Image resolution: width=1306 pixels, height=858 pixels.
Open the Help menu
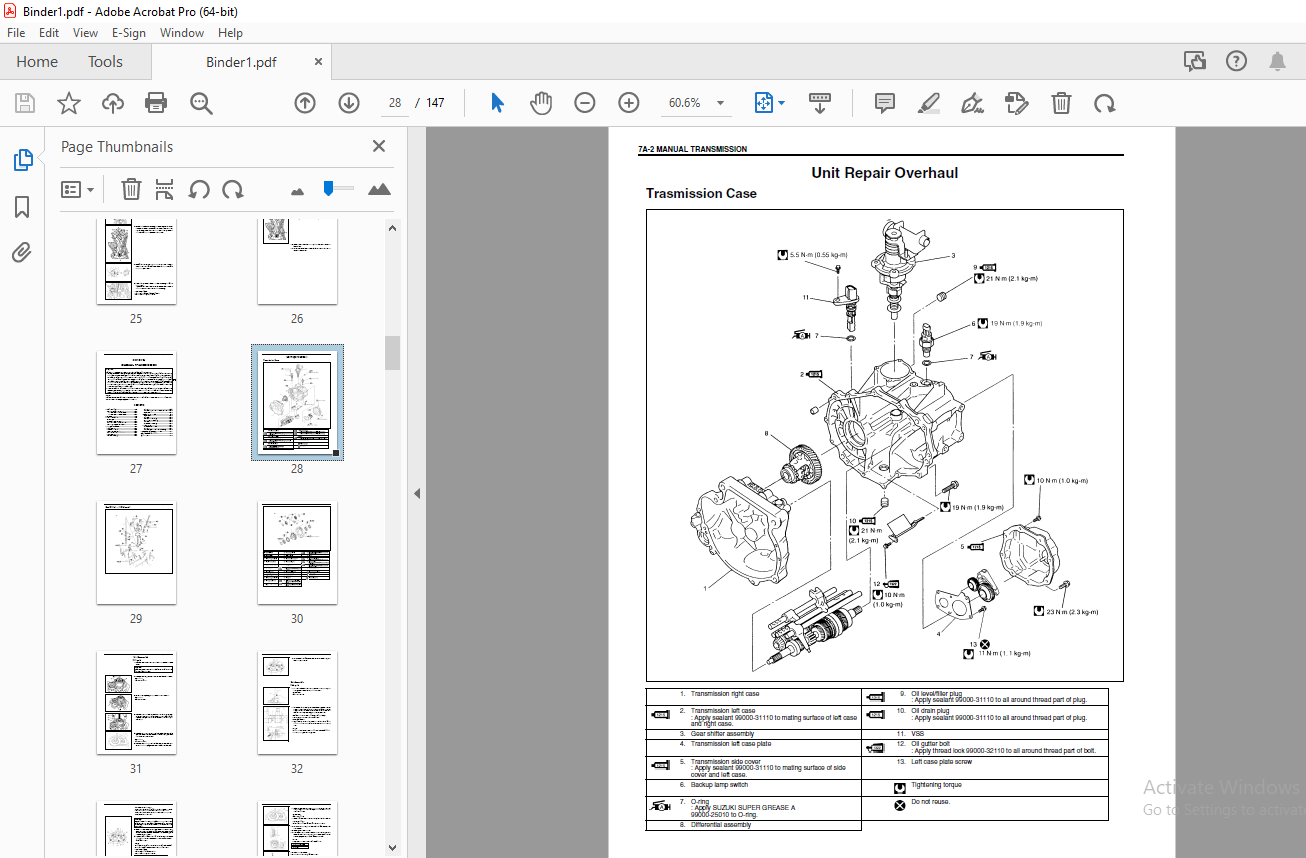coord(230,32)
